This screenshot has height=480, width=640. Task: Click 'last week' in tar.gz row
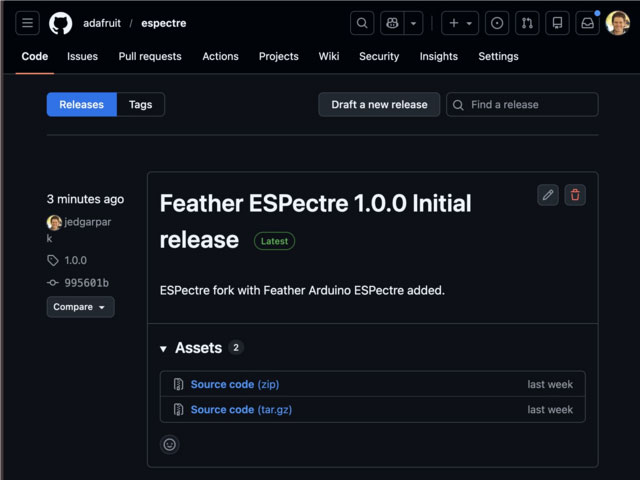coord(550,410)
